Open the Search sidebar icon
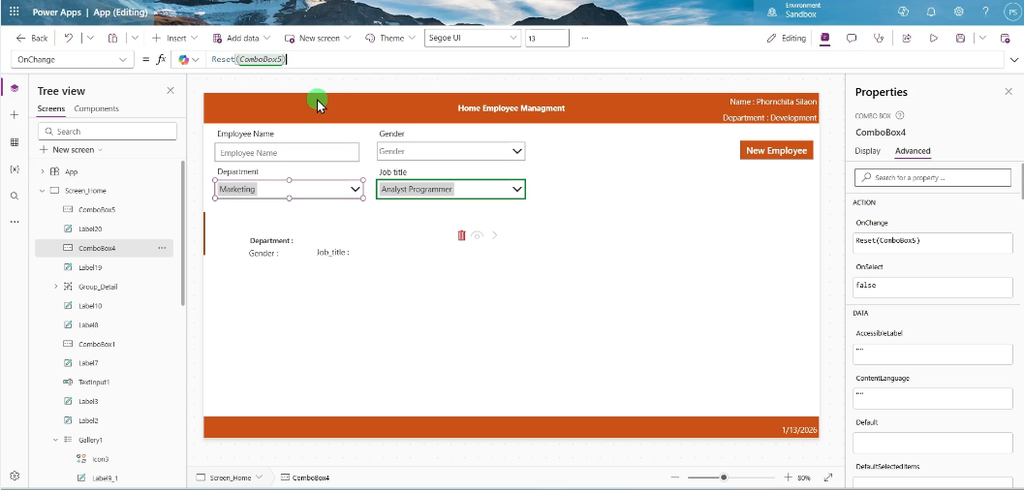Screen dimensions: 1024x490 (x=14, y=195)
